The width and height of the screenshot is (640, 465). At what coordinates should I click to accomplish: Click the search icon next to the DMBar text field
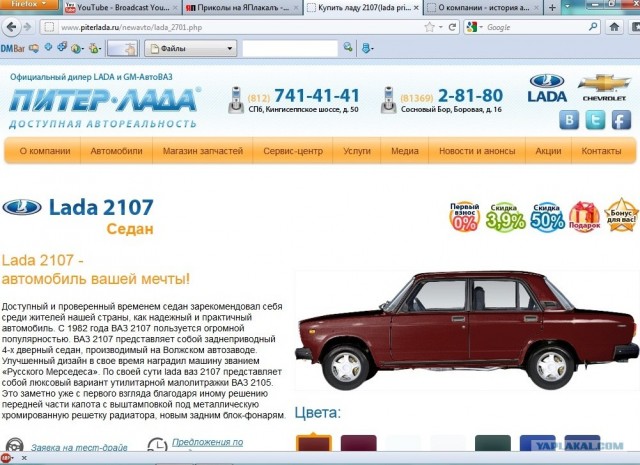coord(348,47)
